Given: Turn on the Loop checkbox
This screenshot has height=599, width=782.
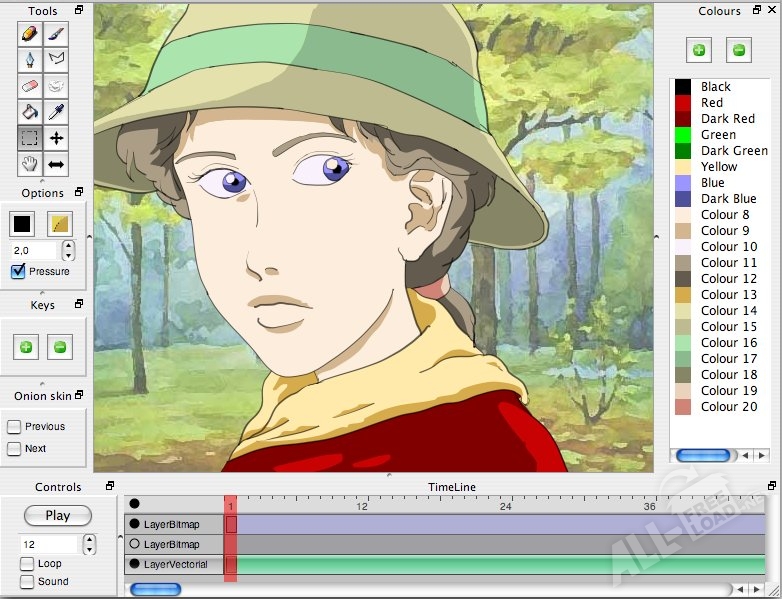Looking at the screenshot, I should click(x=27, y=564).
